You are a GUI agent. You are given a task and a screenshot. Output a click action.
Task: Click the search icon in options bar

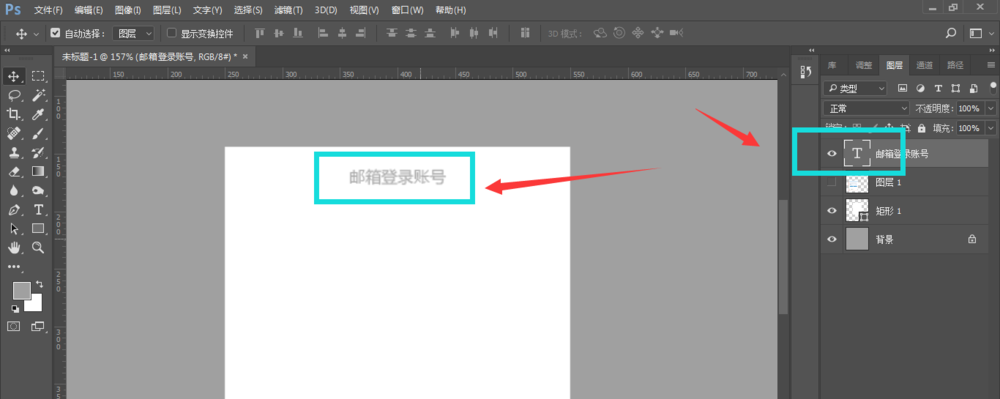(951, 33)
